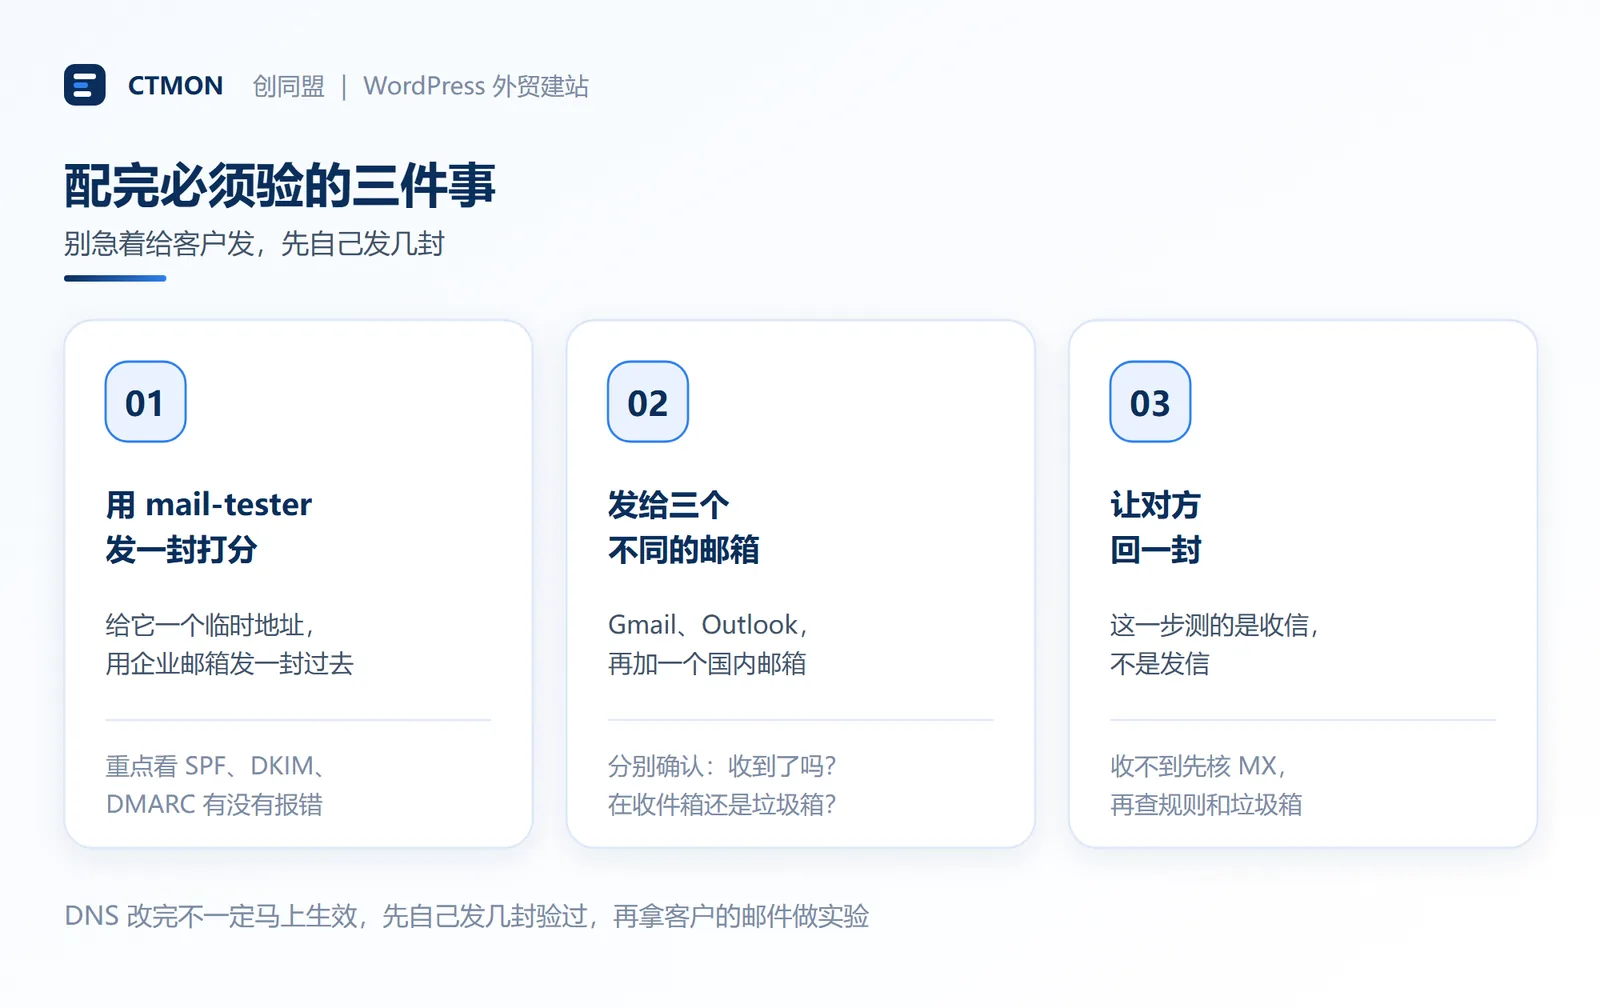Image resolution: width=1600 pixels, height=1008 pixels.
Task: Click the CTMON brand name text
Action: point(175,86)
